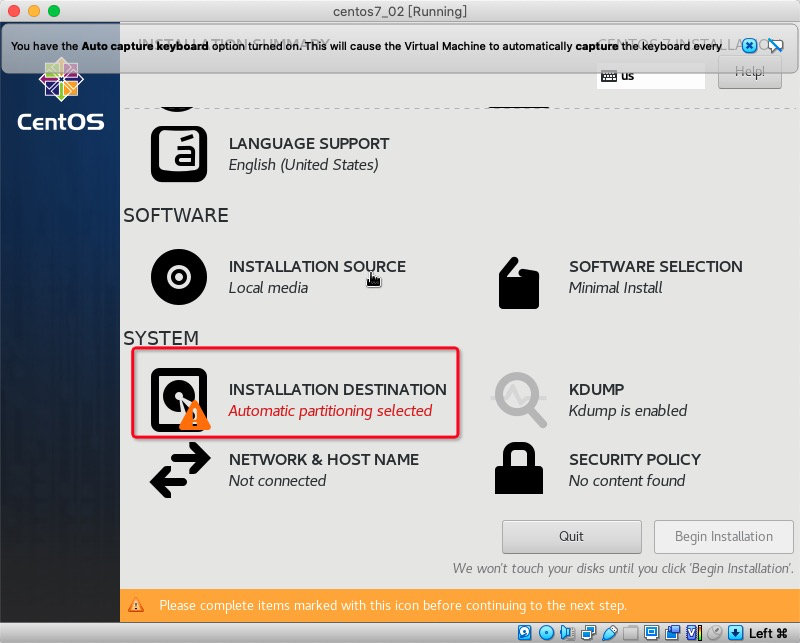The width and height of the screenshot is (800, 643).
Task: Open Language Support icon
Action: point(179,154)
